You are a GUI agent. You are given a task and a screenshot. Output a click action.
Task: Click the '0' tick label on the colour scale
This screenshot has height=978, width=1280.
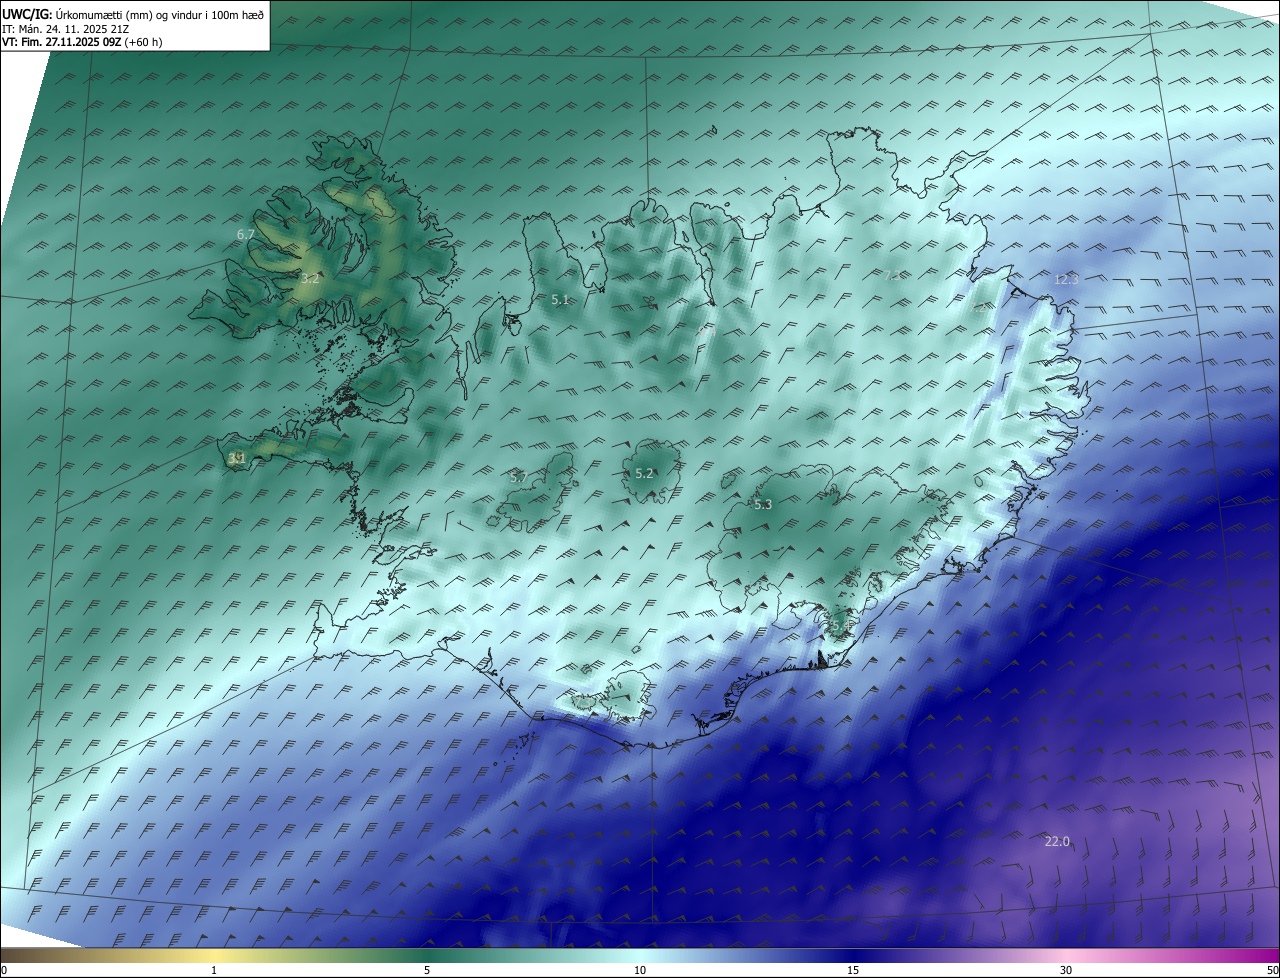pyautogui.click(x=4, y=970)
